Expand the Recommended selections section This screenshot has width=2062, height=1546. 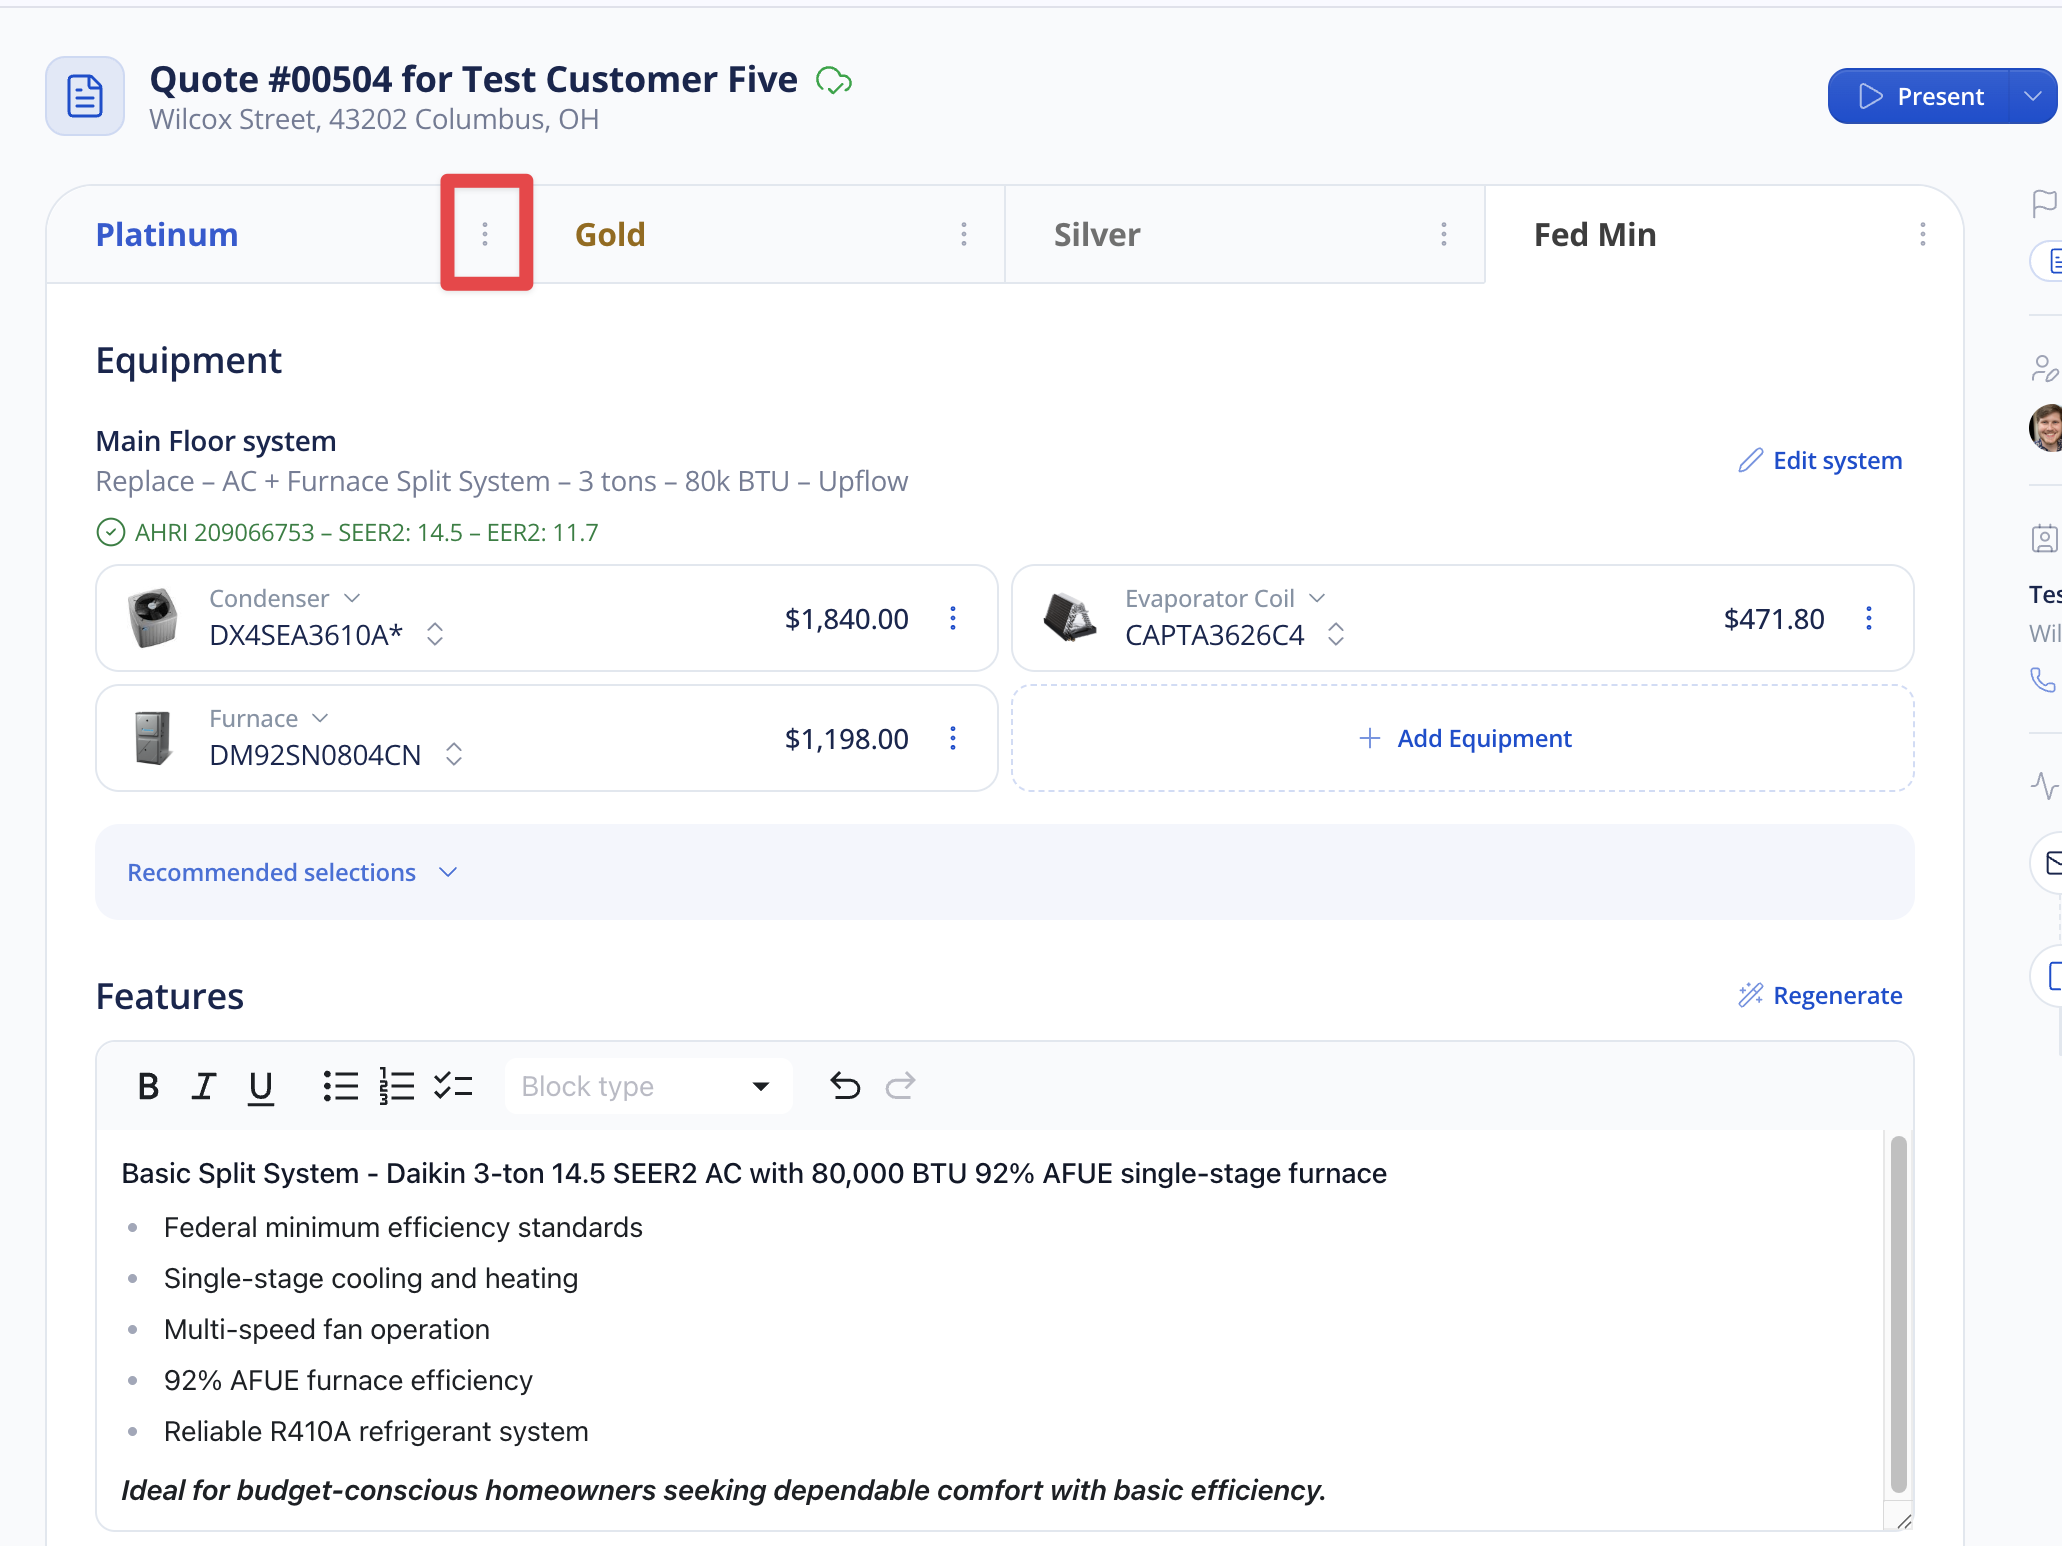pos(292,872)
